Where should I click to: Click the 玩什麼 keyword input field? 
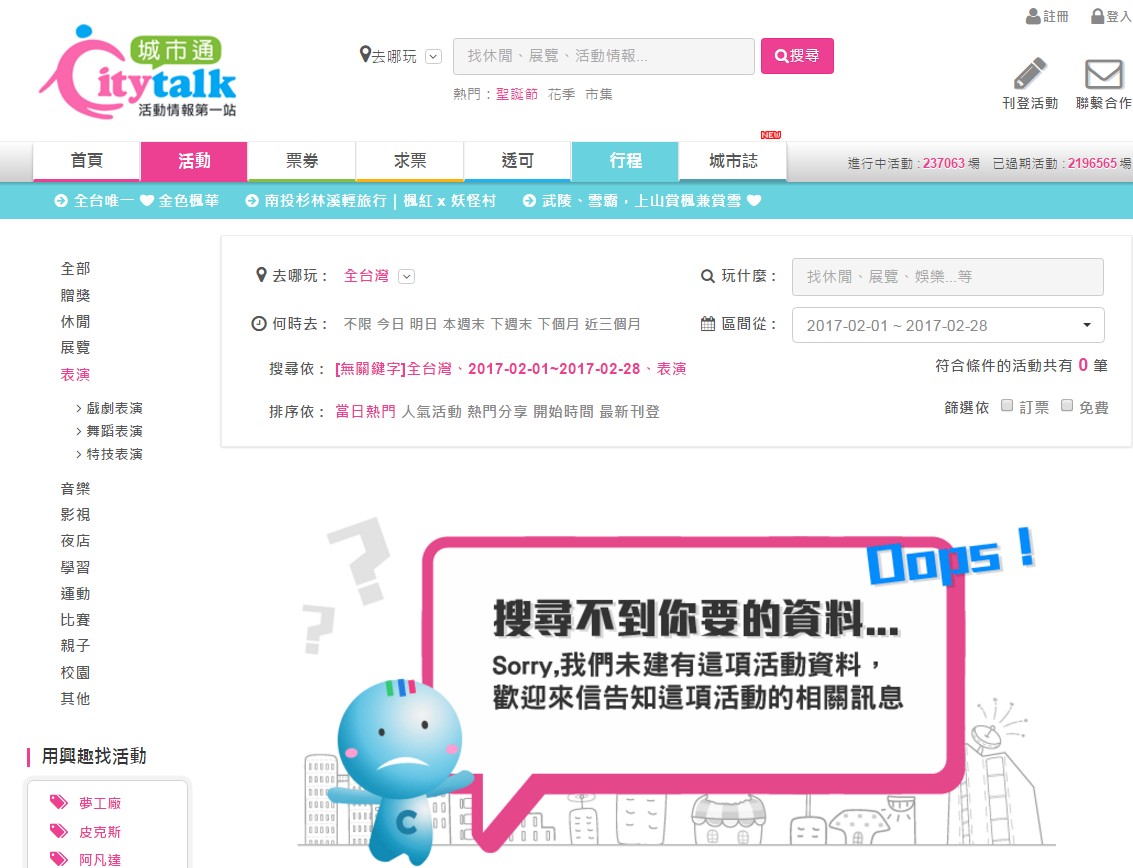point(947,277)
